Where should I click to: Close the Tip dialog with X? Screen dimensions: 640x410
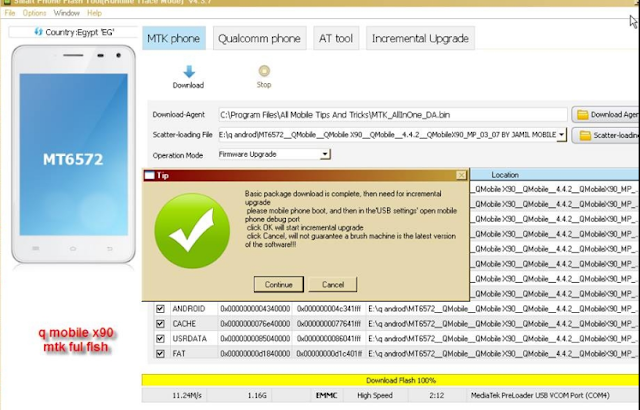tap(461, 175)
